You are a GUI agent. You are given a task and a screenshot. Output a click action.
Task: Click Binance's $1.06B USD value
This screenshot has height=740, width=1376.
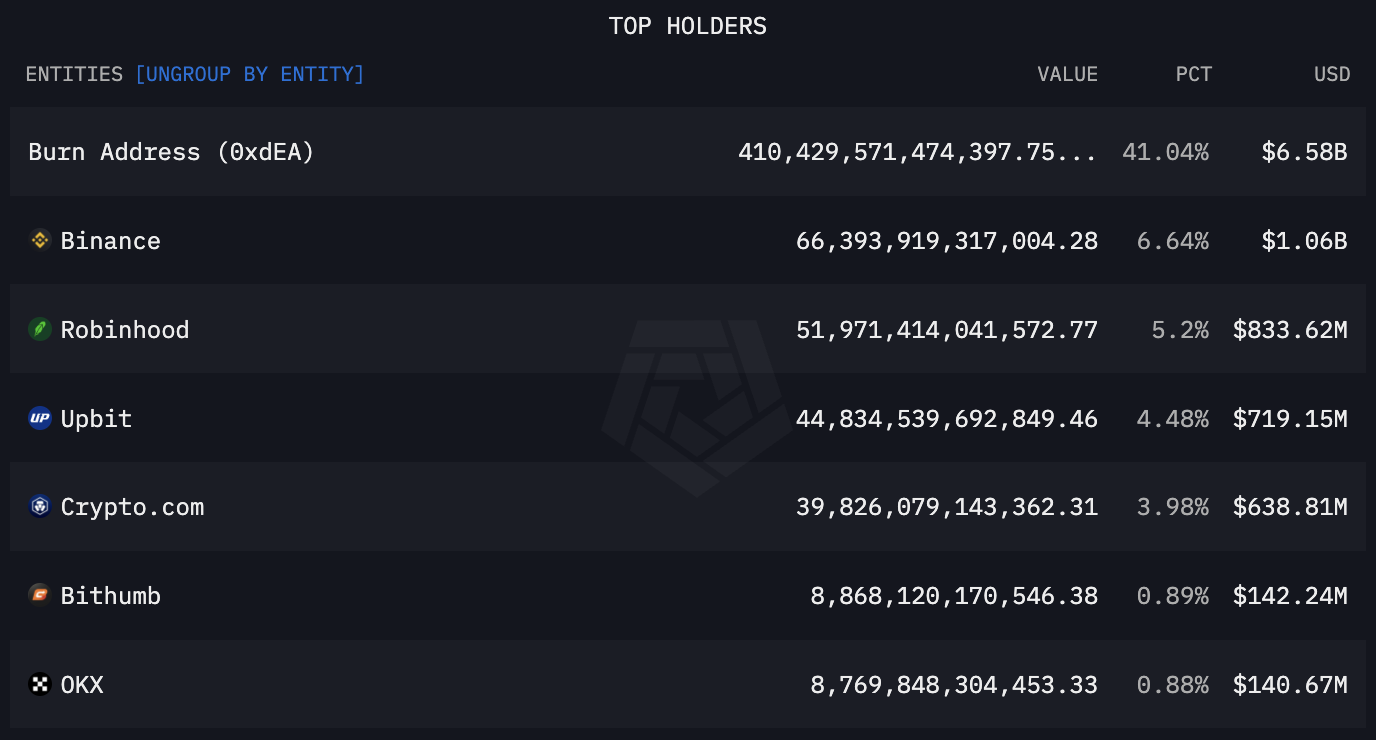(x=1304, y=241)
